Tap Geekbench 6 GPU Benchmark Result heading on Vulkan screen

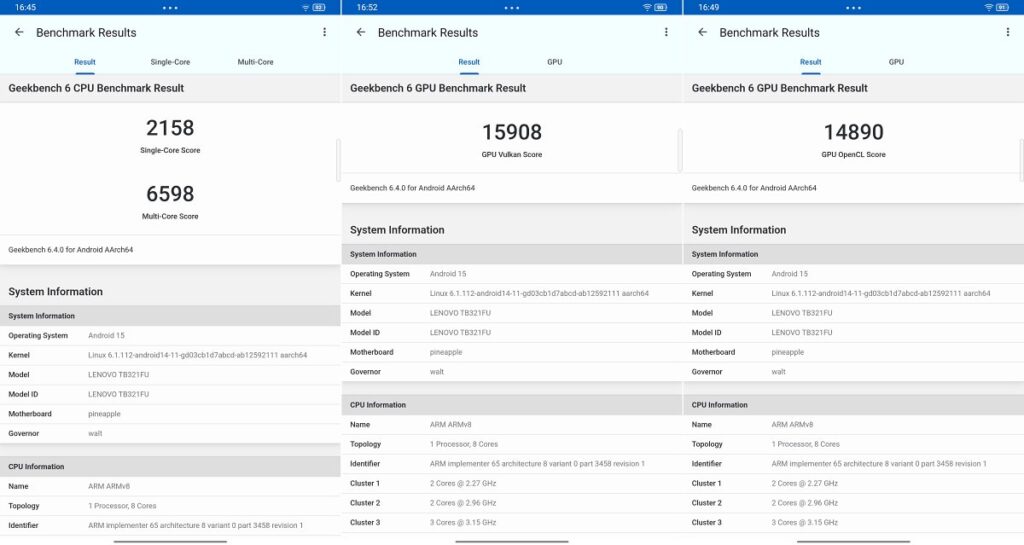click(438, 88)
